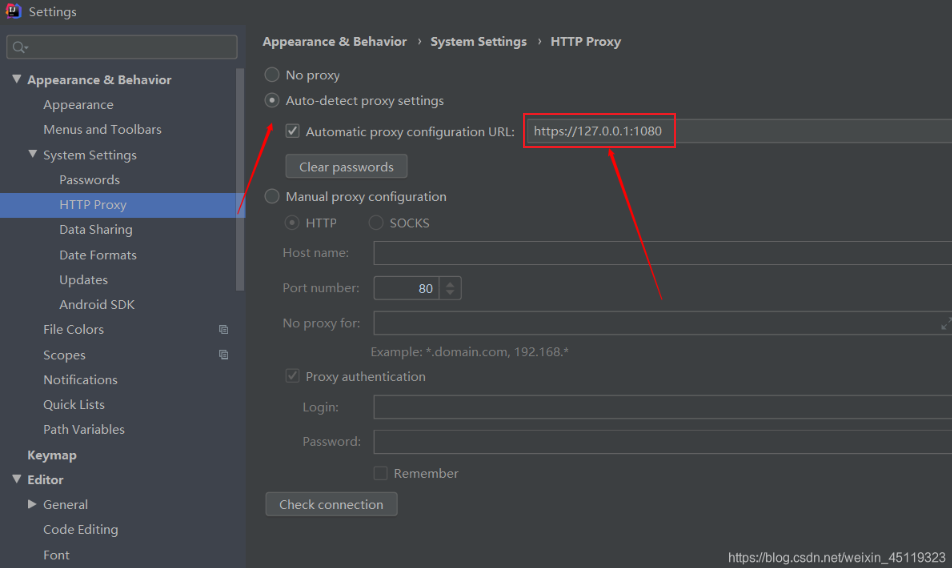Image resolution: width=952 pixels, height=568 pixels.
Task: Uncheck Automatic proxy configuration URL checkbox
Action: coord(292,131)
